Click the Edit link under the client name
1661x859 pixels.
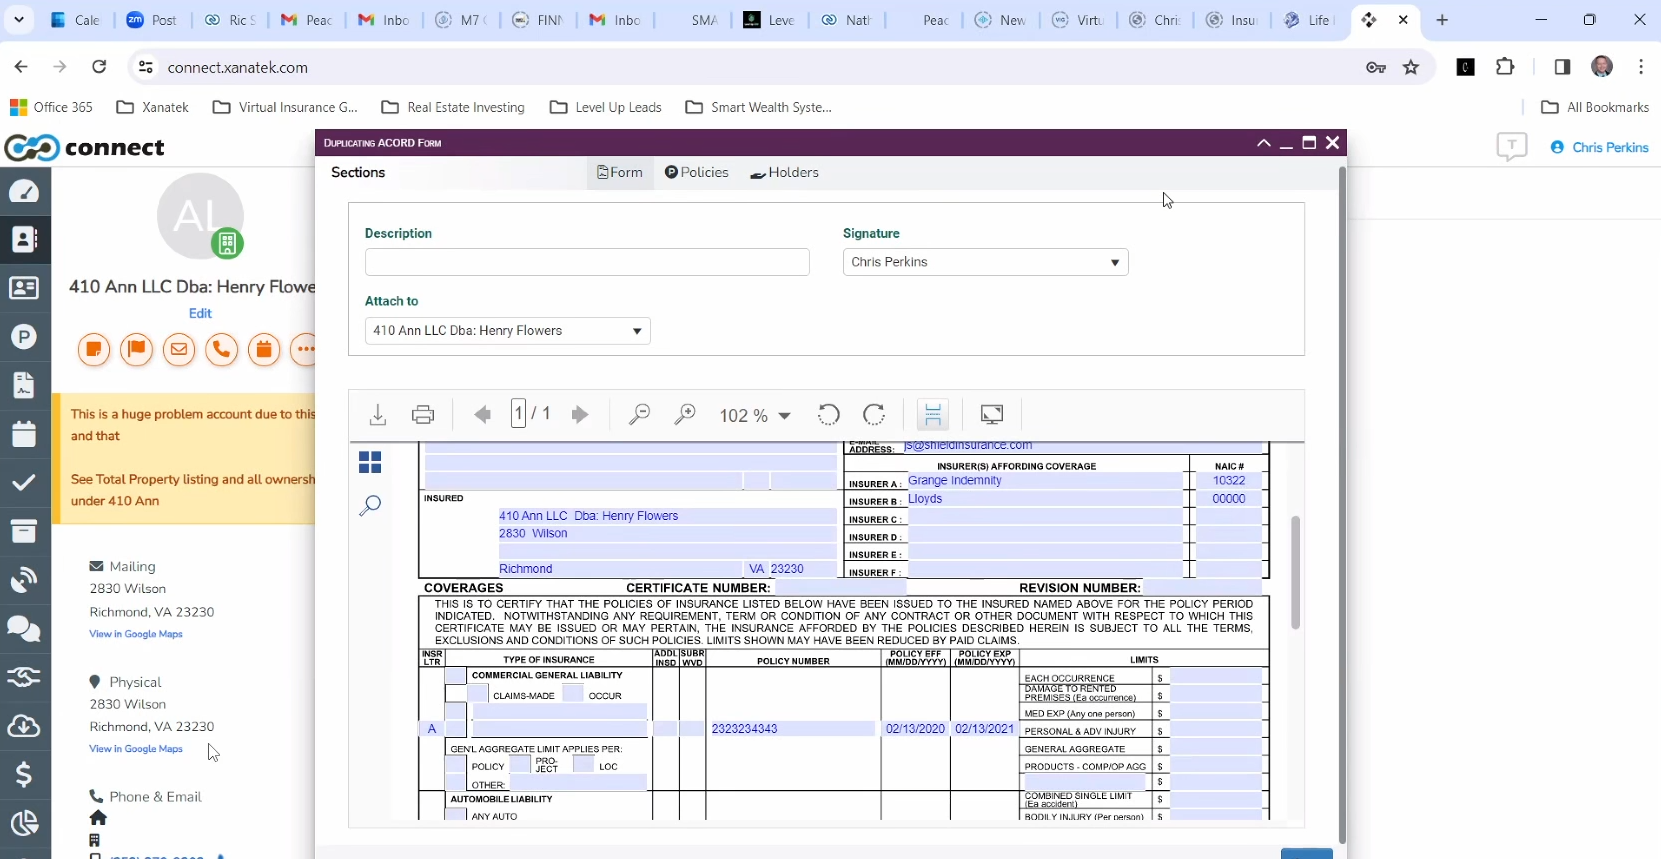pyautogui.click(x=200, y=313)
